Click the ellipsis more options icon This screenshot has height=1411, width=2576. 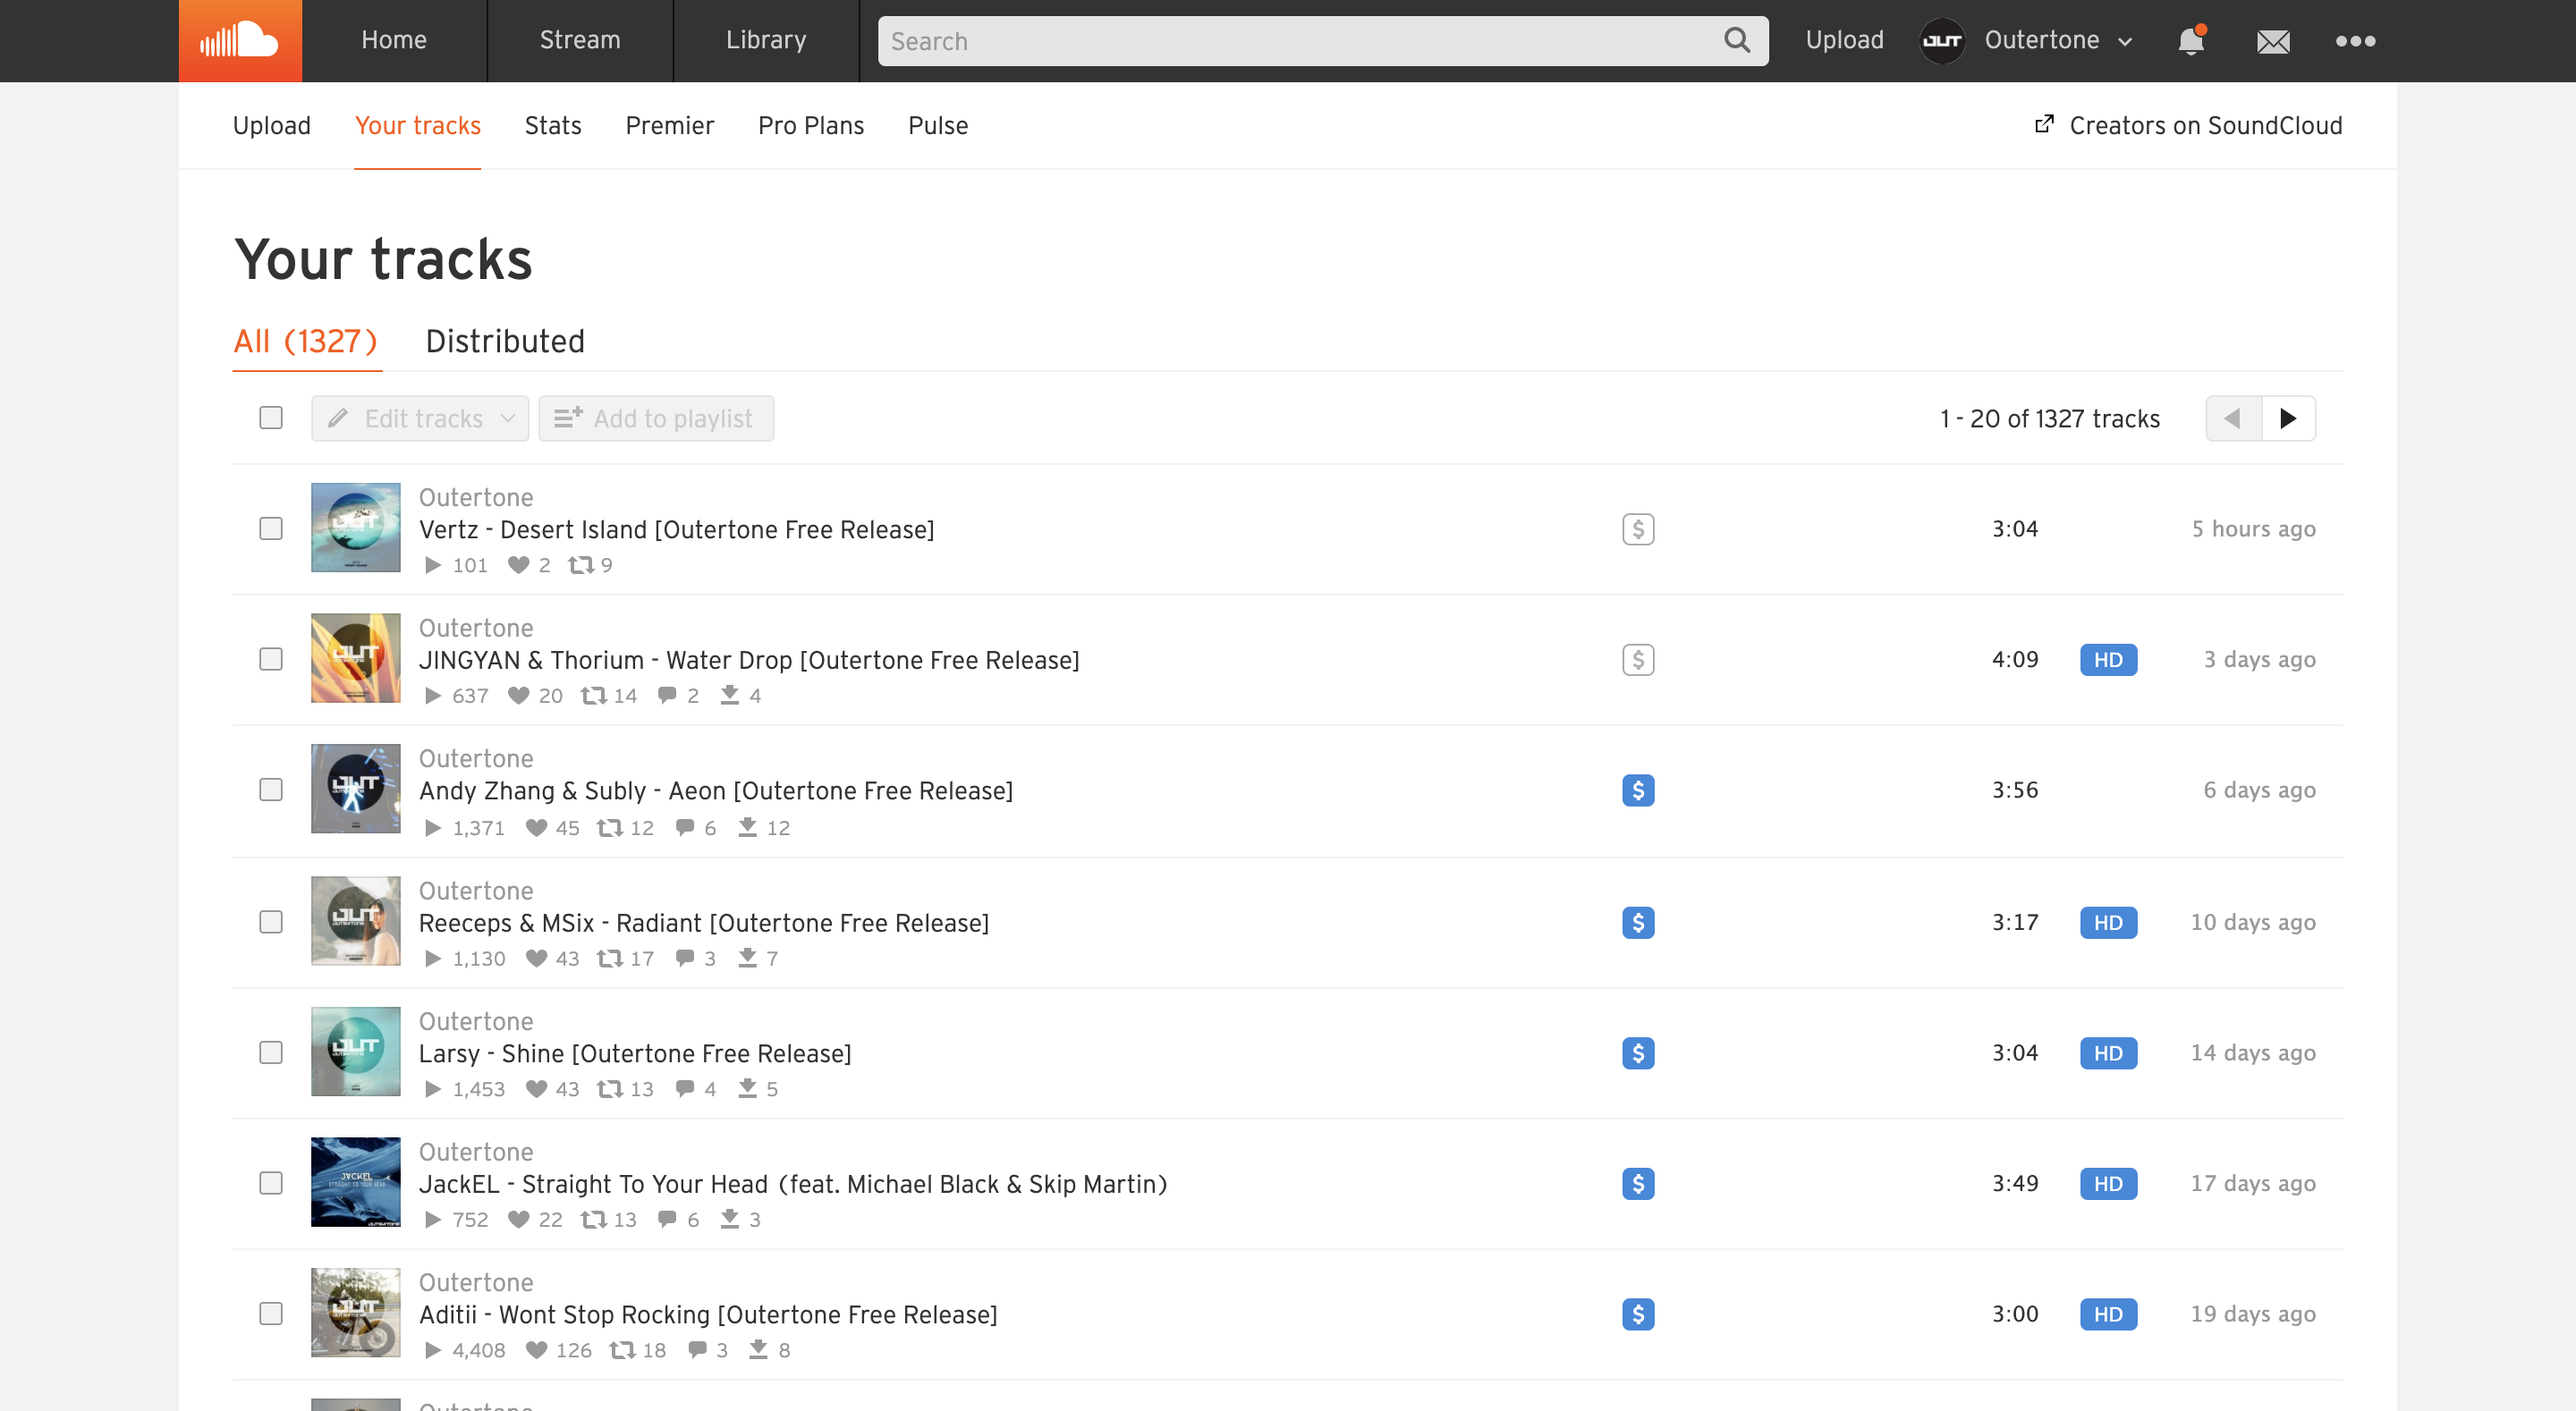tap(2356, 42)
